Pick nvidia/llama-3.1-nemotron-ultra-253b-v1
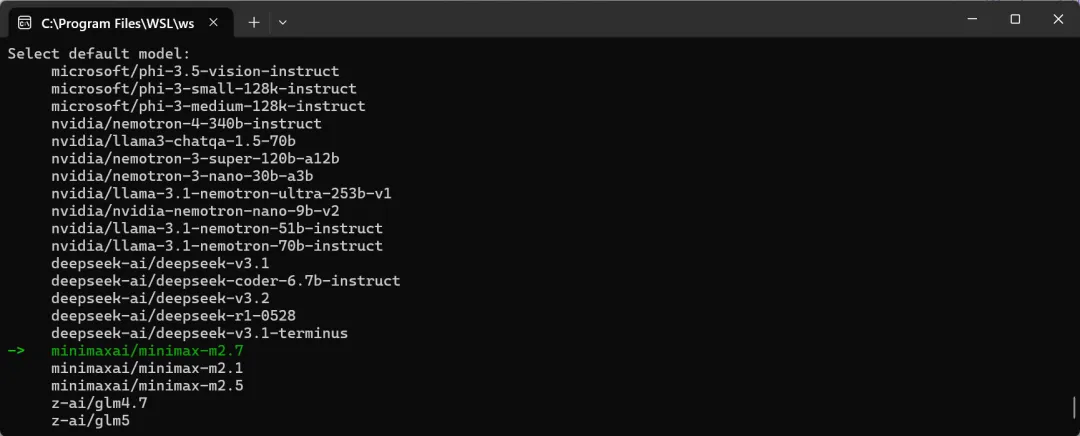 pyautogui.click(x=221, y=193)
